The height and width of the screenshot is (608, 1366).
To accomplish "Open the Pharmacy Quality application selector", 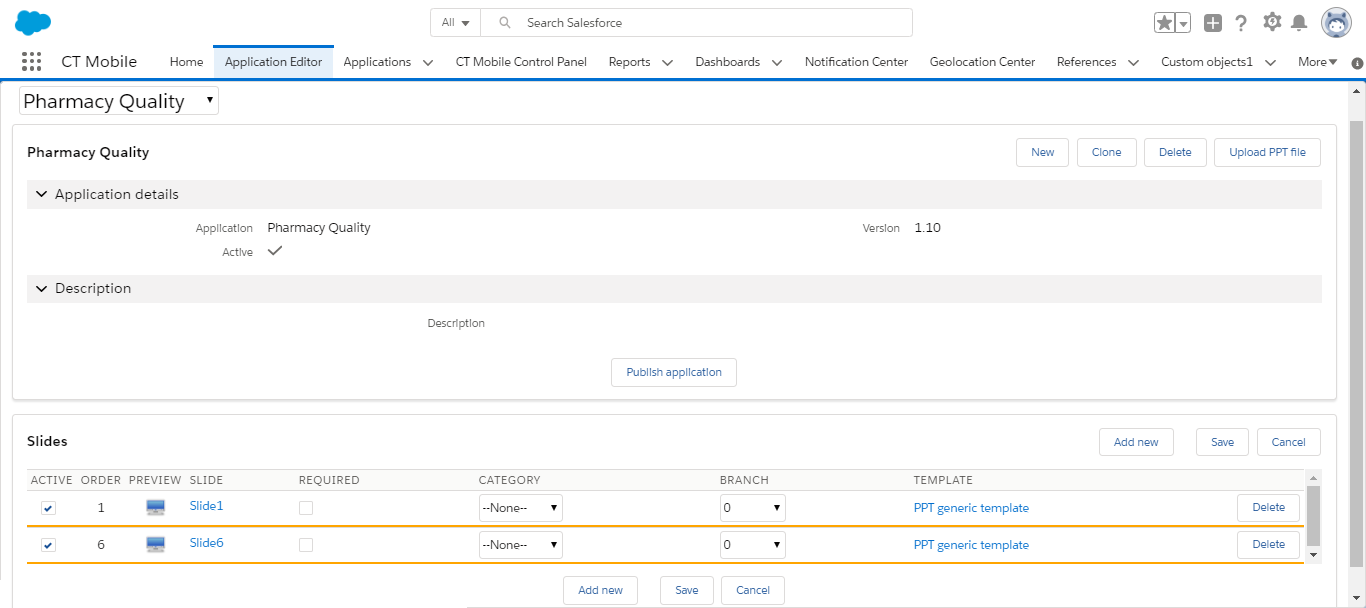I will tap(117, 100).
